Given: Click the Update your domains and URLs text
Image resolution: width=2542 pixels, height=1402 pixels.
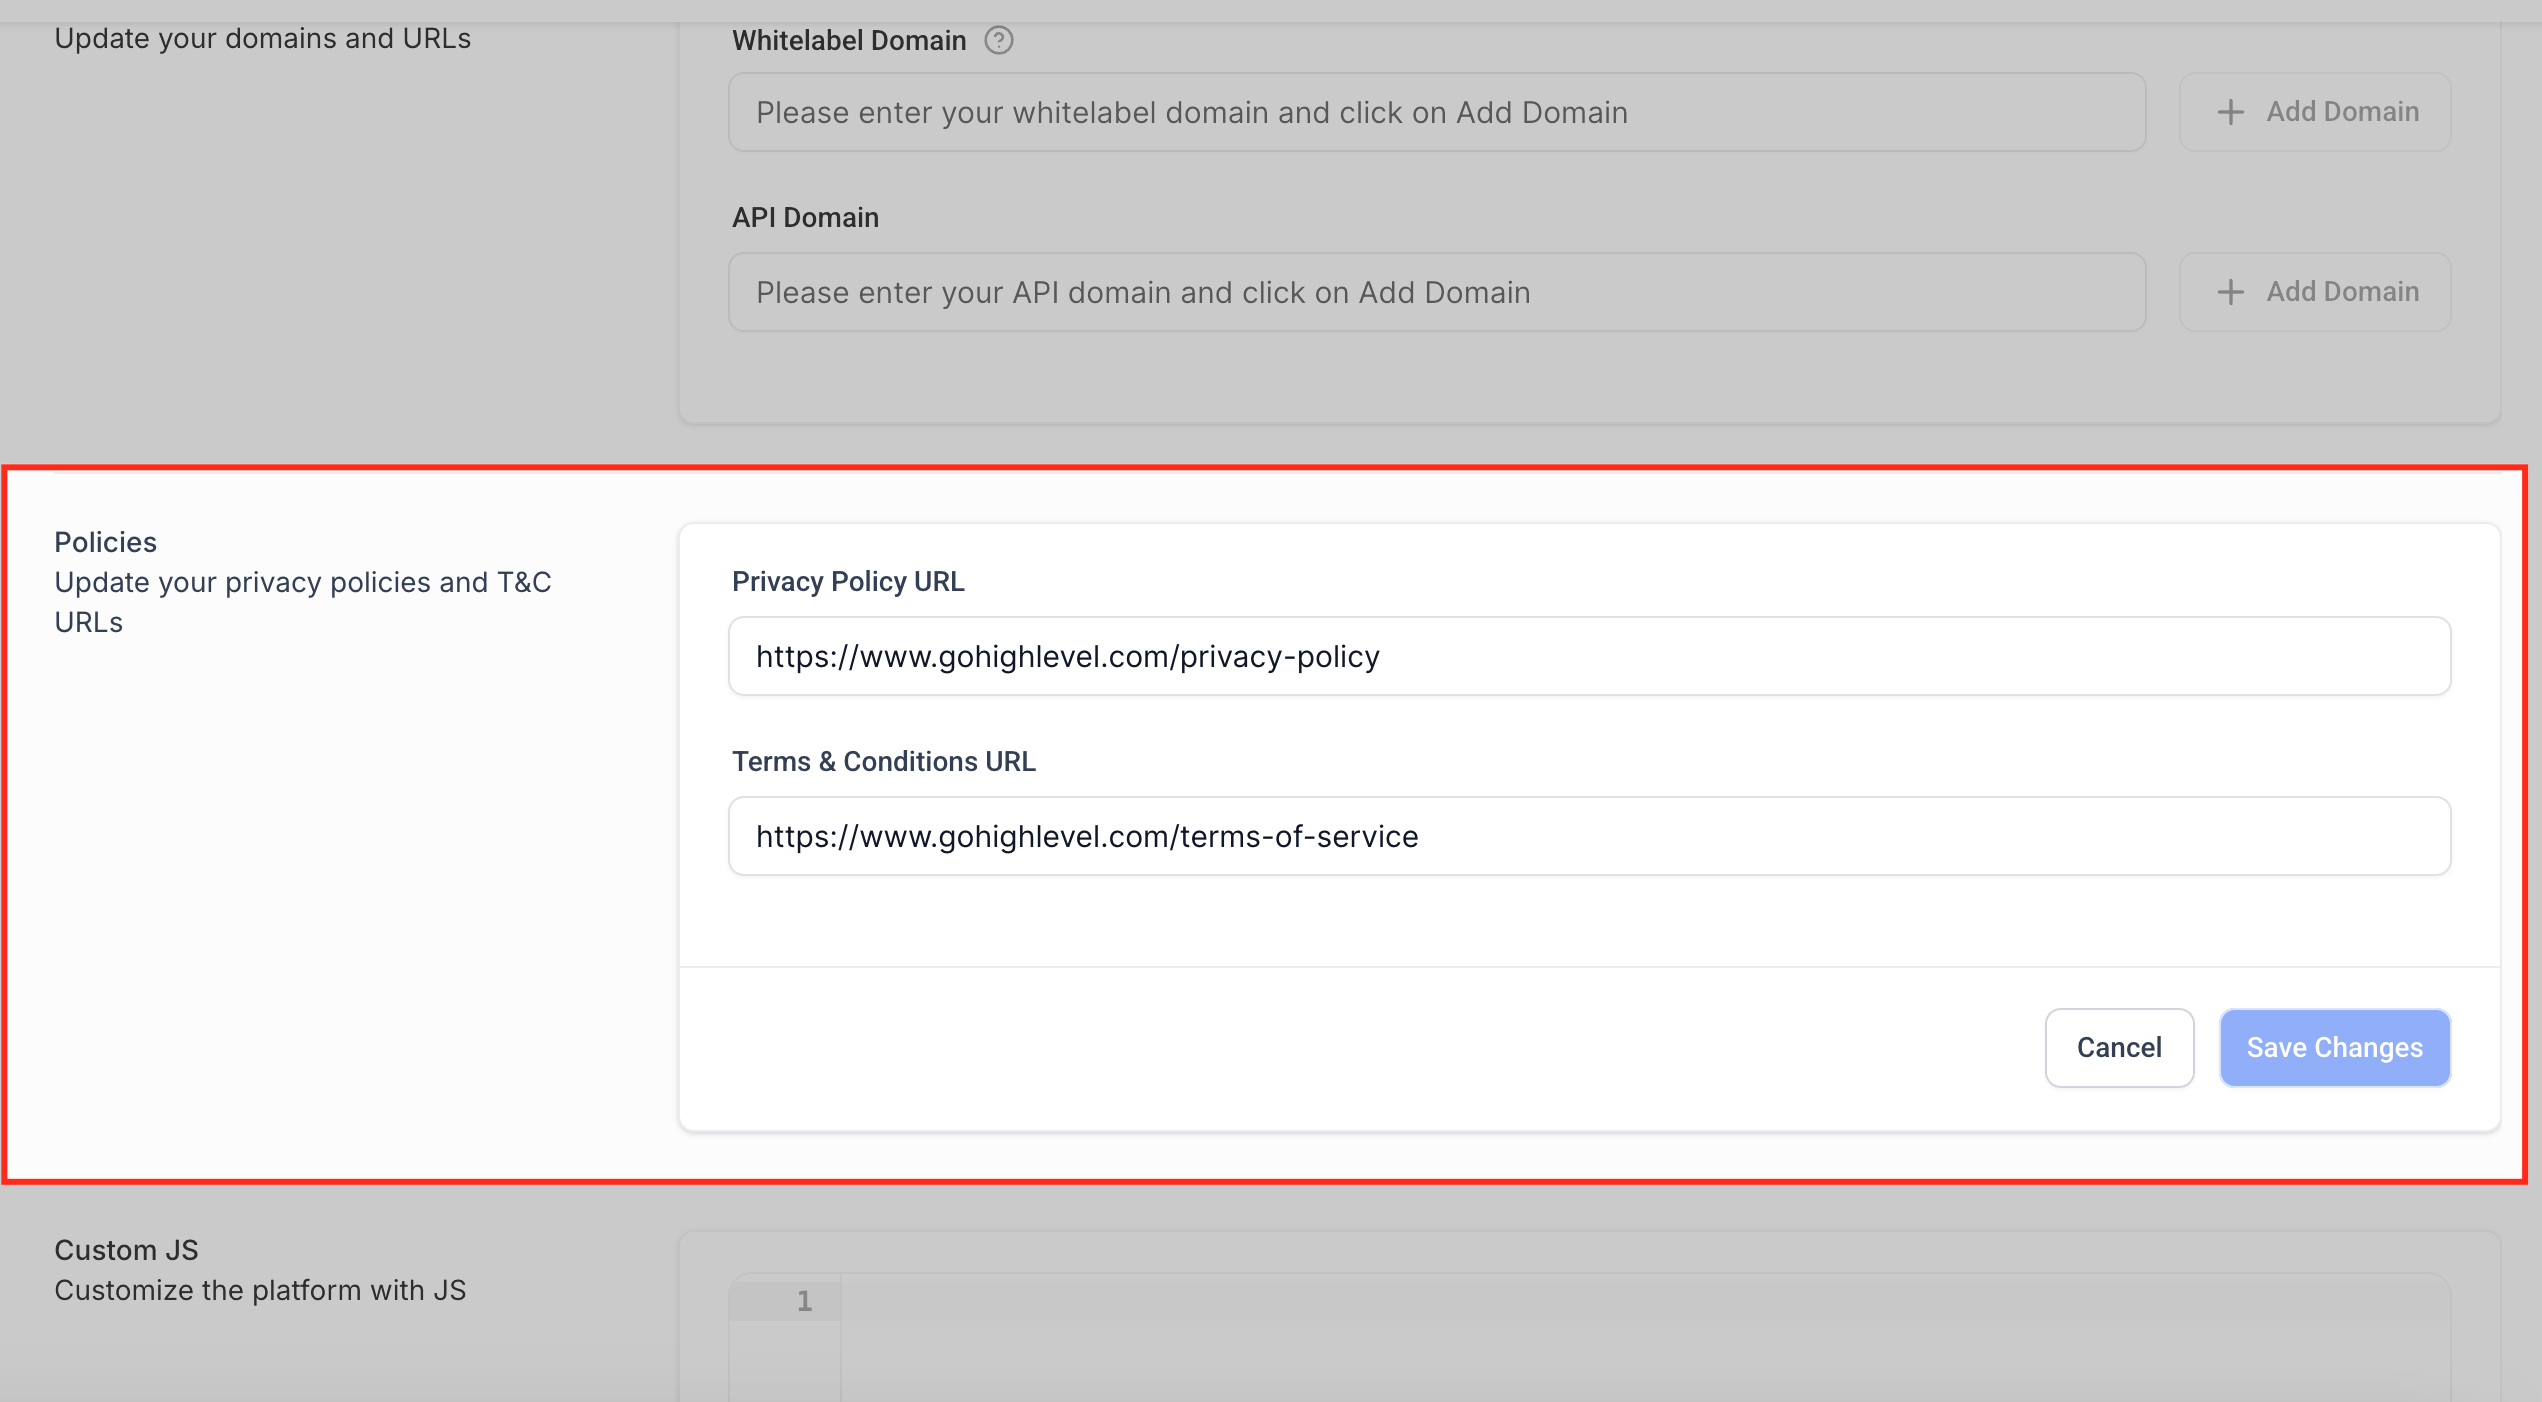Looking at the screenshot, I should coord(263,38).
